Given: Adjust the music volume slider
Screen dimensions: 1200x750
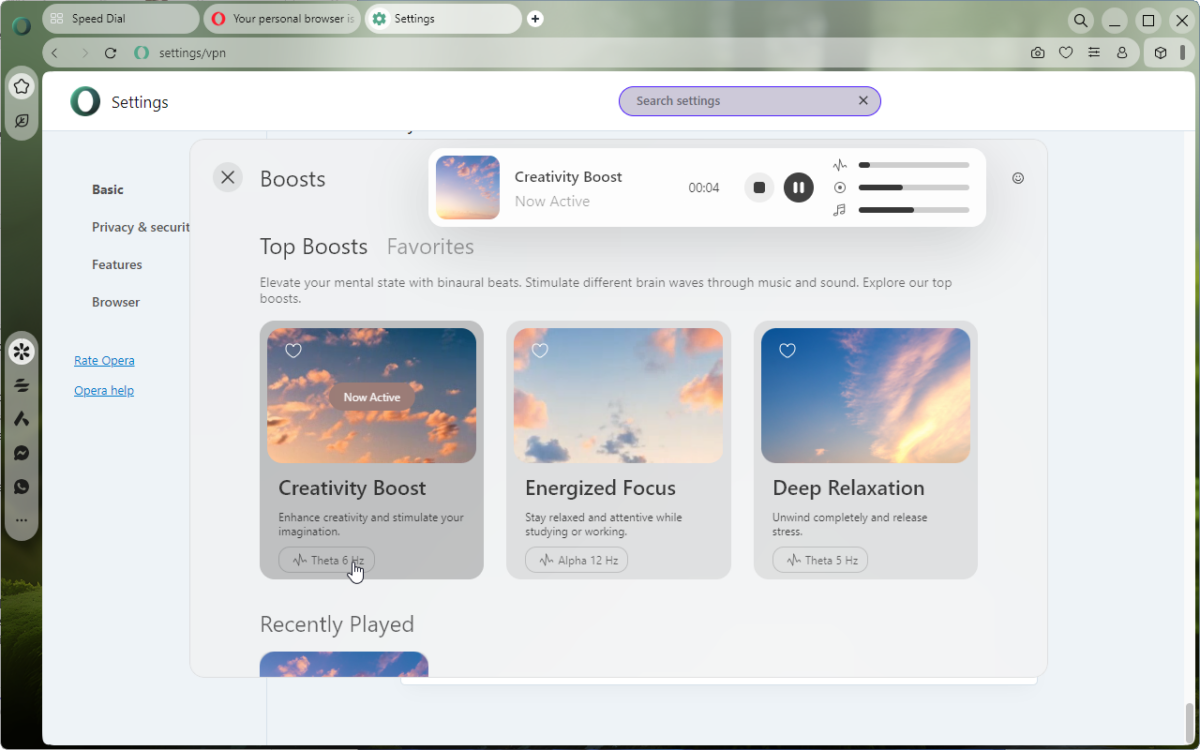Looking at the screenshot, I should 913,210.
